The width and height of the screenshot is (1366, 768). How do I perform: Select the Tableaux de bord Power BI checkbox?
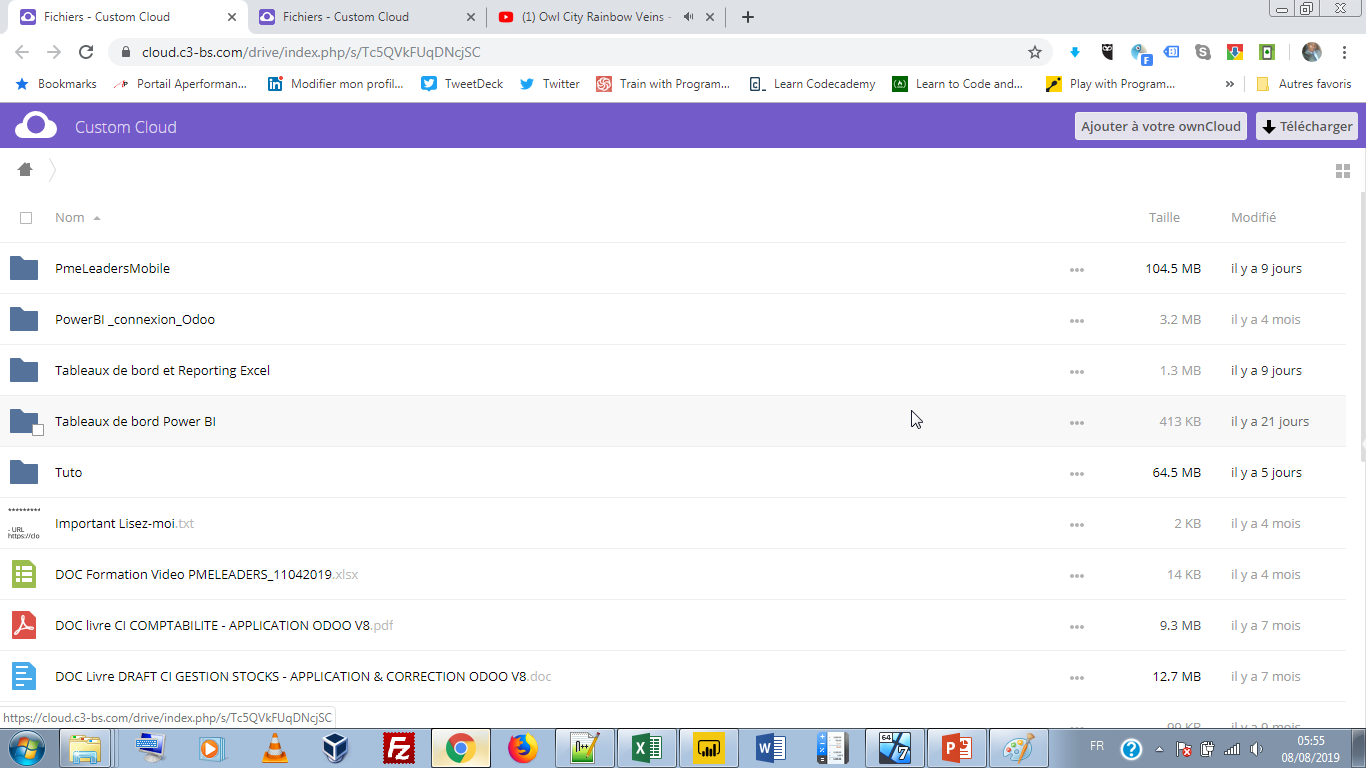(x=38, y=430)
